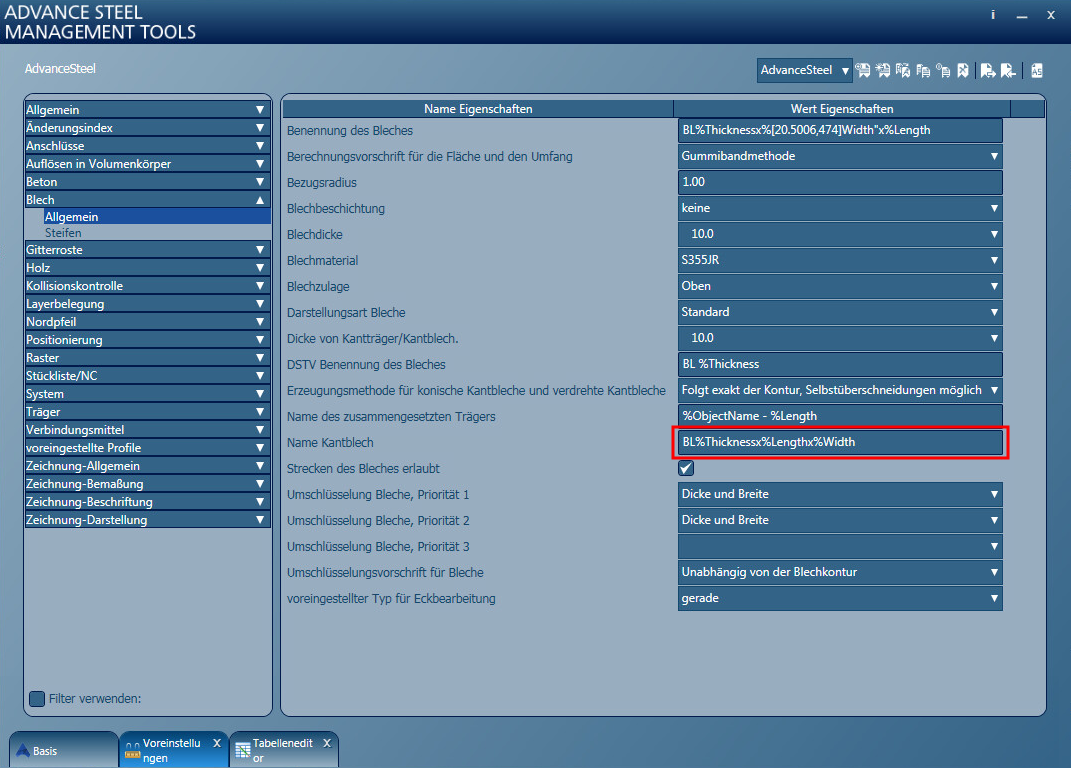
Task: Click the rename profile icon with letter A
Action: pyautogui.click(x=903, y=70)
